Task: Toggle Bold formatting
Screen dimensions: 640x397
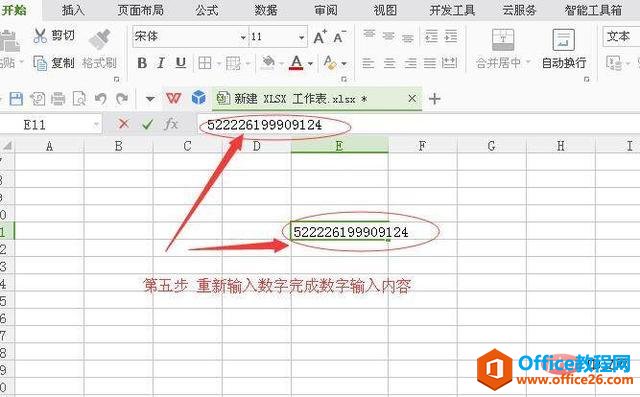Action: coord(142,63)
